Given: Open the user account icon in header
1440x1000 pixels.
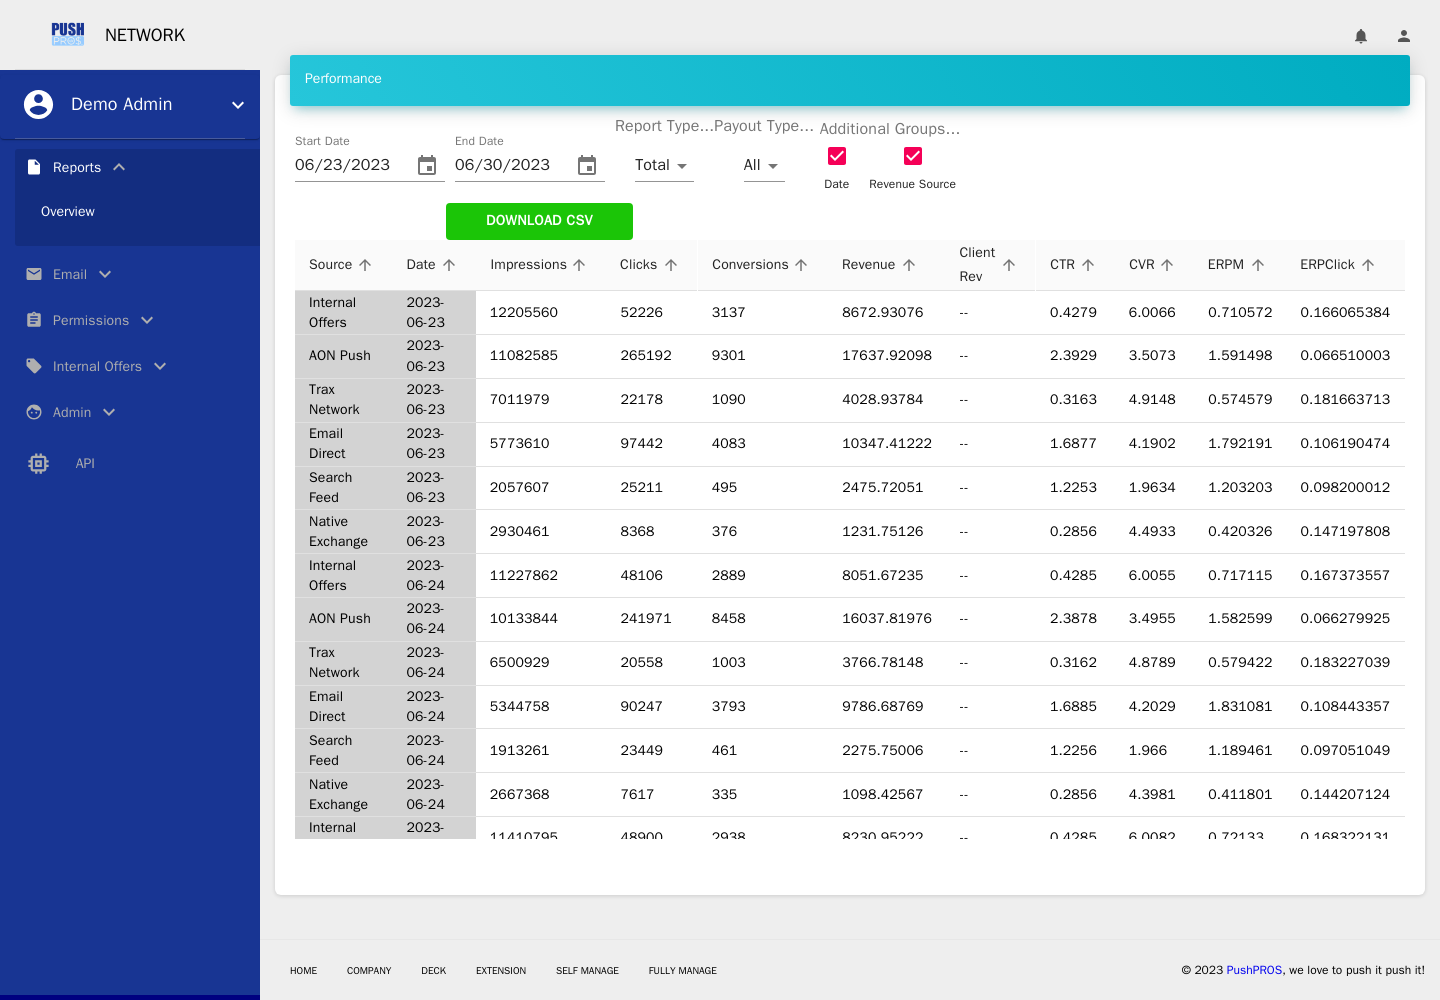Looking at the screenshot, I should click(1404, 36).
